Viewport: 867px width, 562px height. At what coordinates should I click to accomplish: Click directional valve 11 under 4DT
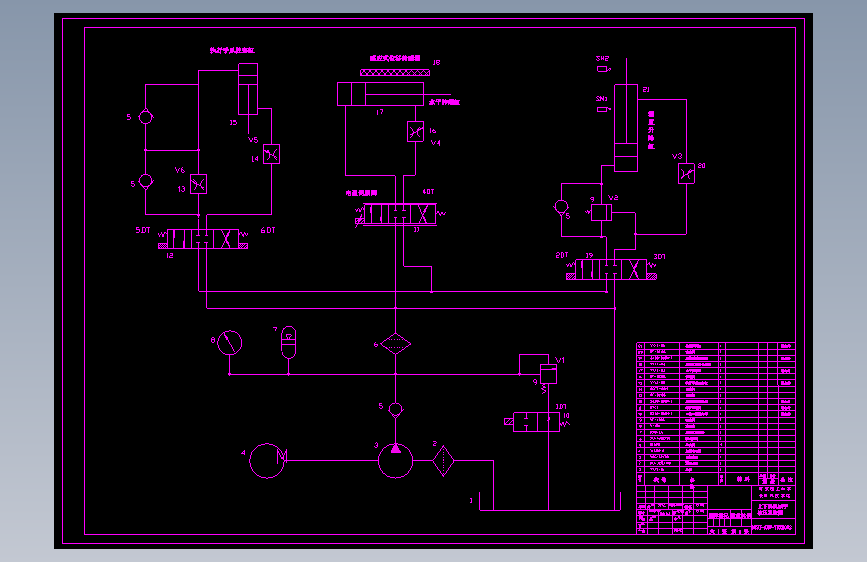400,214
